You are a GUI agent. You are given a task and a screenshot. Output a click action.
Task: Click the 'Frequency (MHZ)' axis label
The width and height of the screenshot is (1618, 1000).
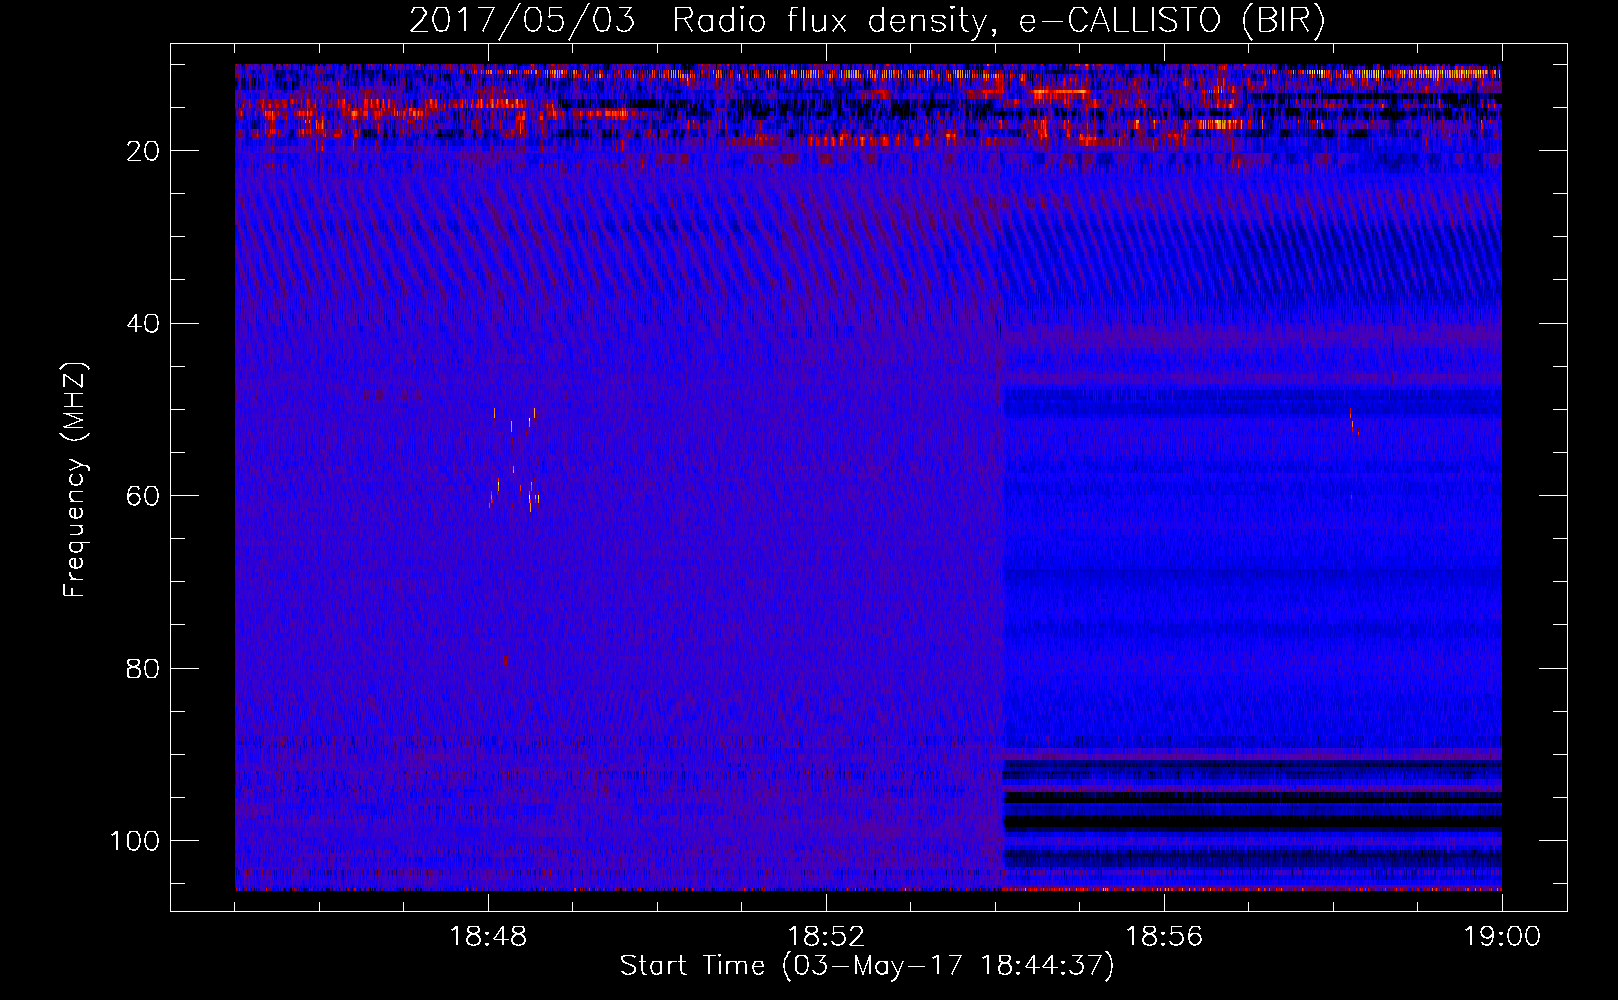(75, 480)
